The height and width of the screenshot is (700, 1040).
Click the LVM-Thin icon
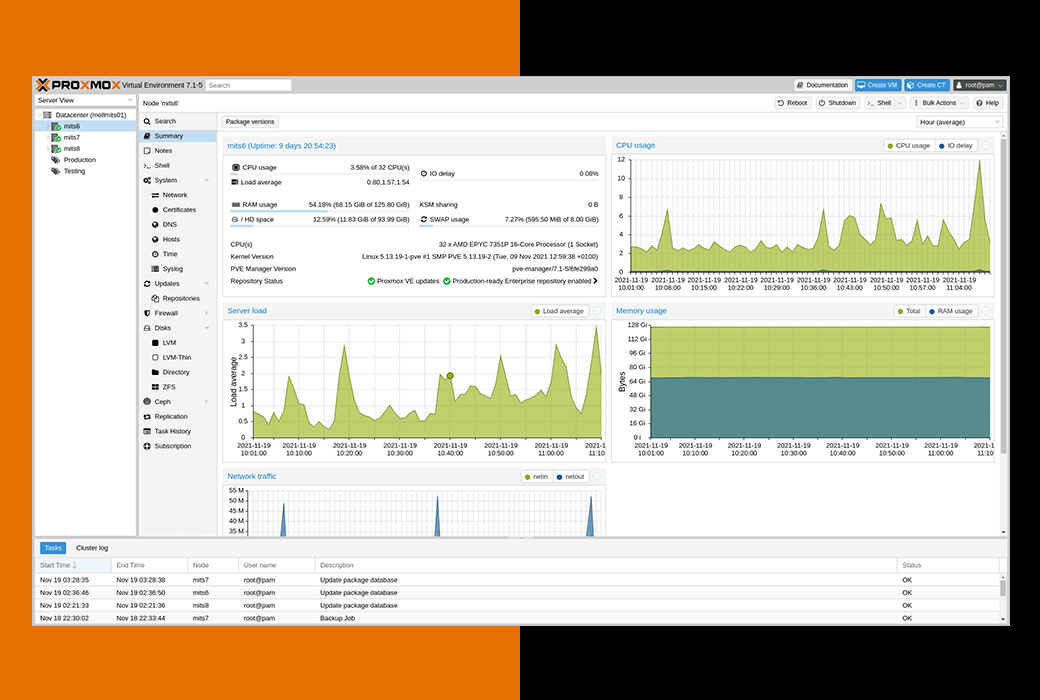tap(155, 358)
